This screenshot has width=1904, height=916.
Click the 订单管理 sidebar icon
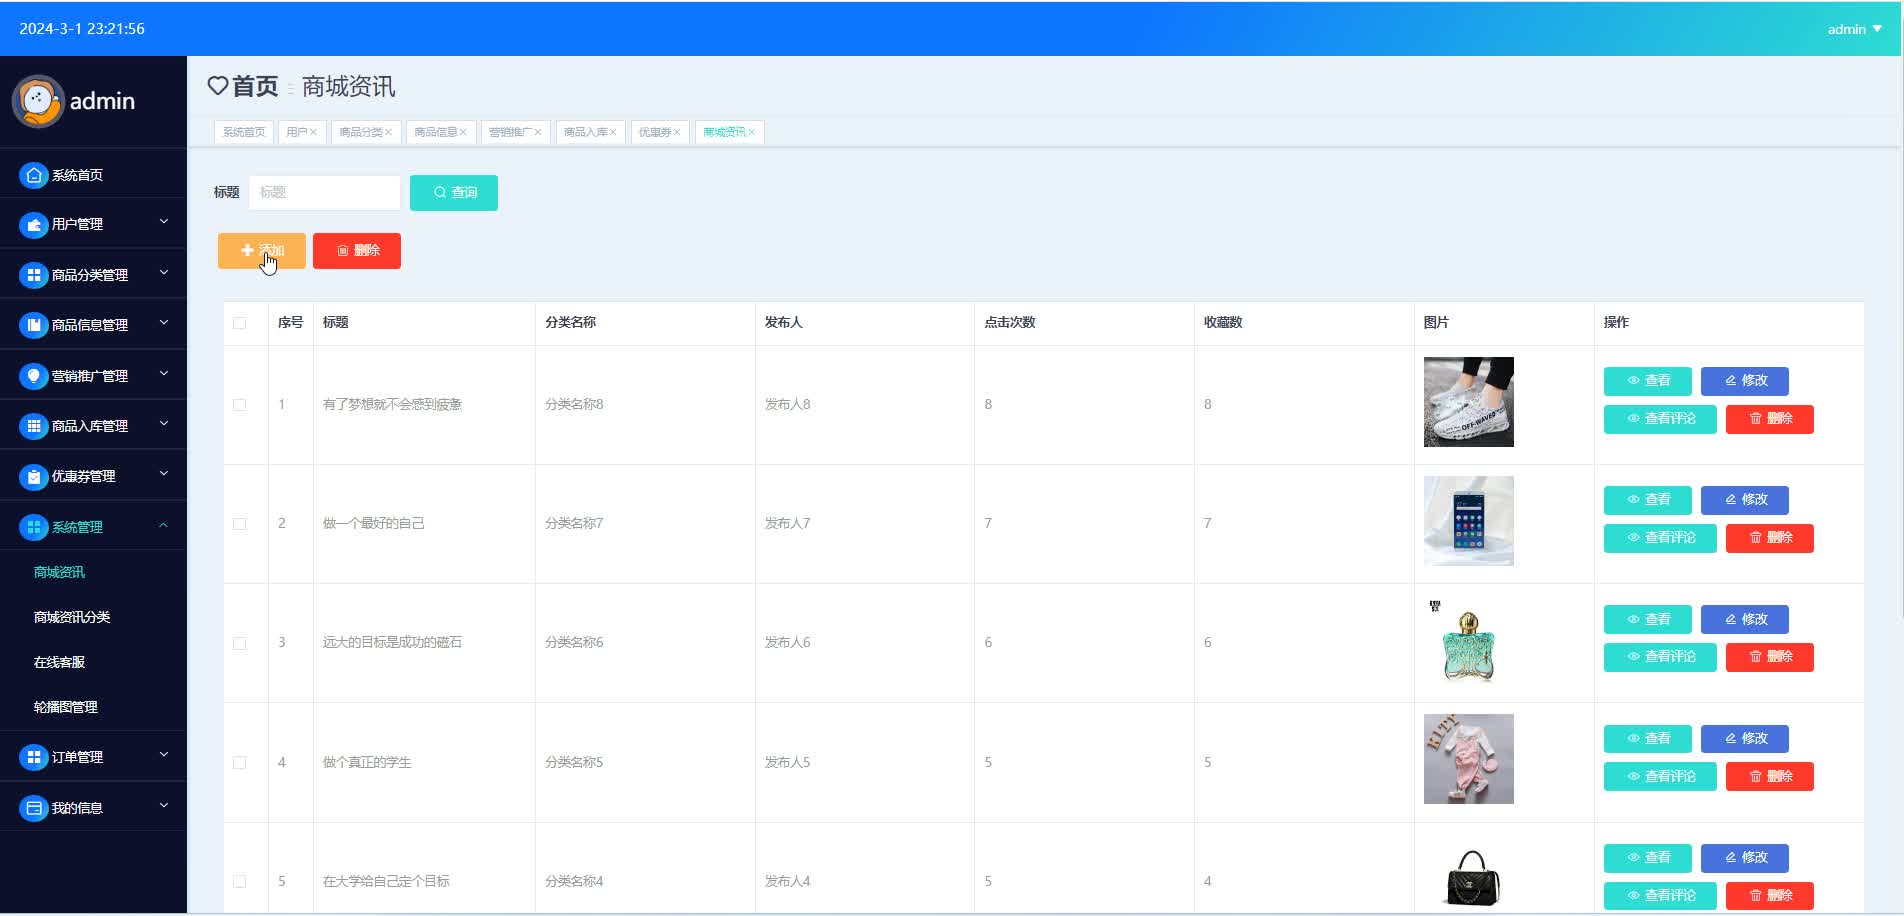pos(34,757)
